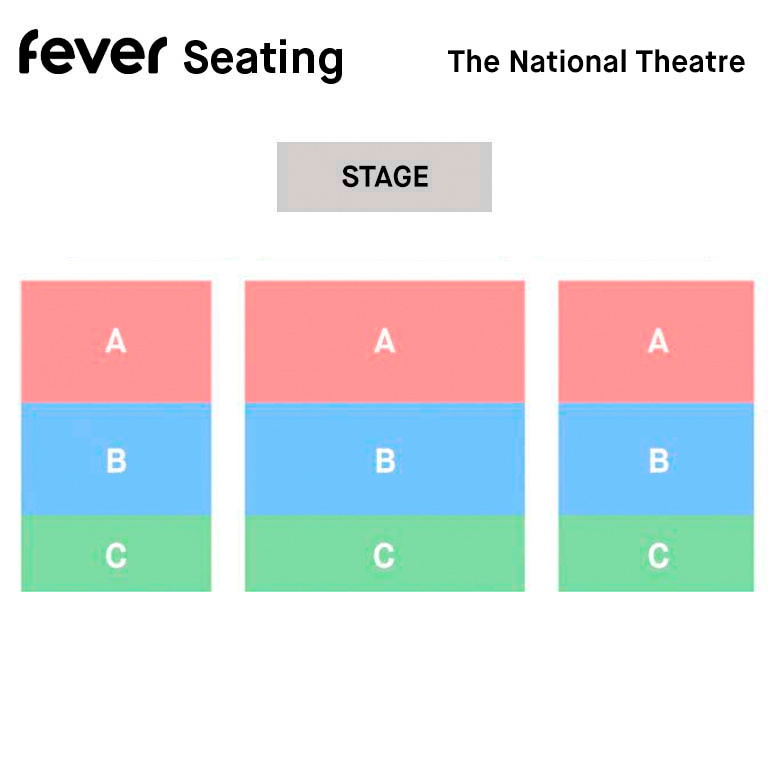Click The National Theatre venue title
This screenshot has width=768, height=768.
tap(596, 62)
